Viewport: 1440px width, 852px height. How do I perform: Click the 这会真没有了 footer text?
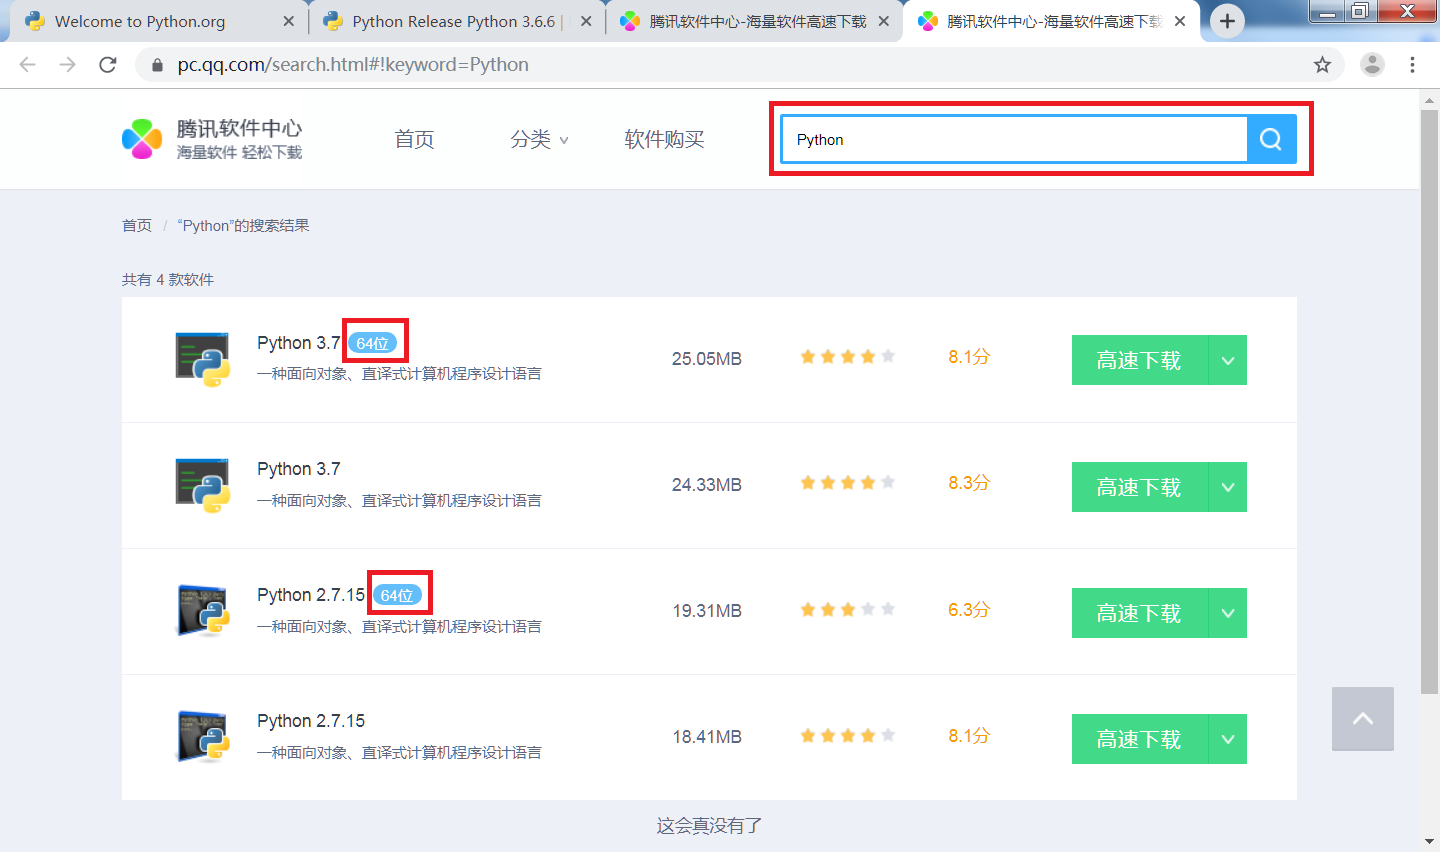click(x=709, y=826)
